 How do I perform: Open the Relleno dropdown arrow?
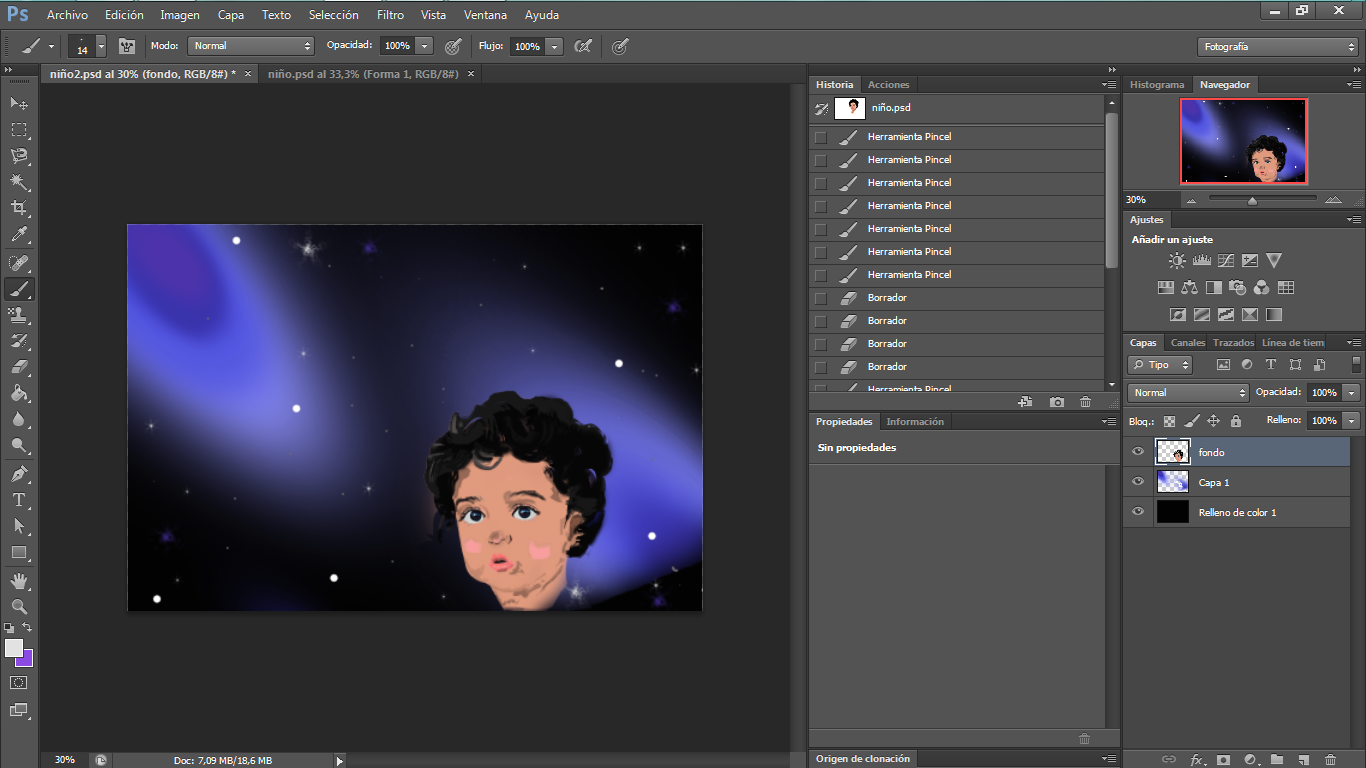(1352, 421)
